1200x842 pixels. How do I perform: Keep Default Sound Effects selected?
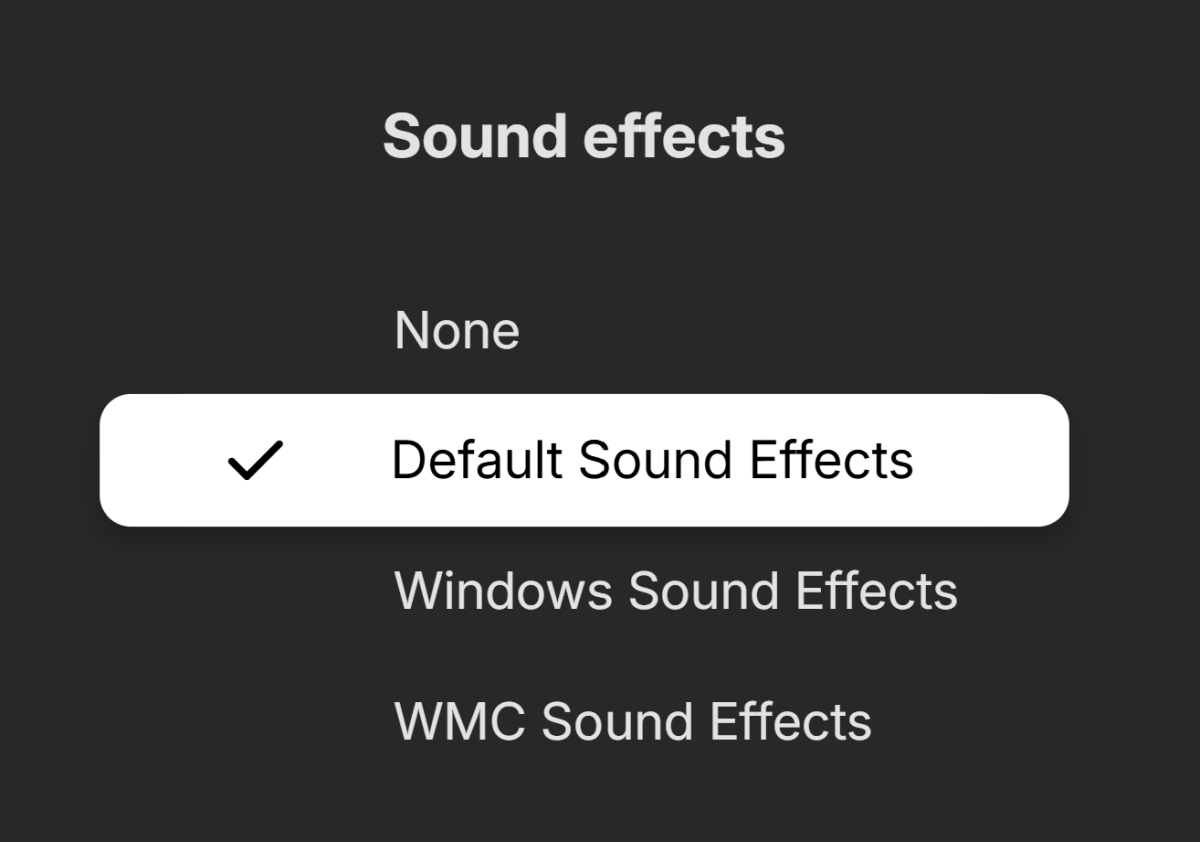[652, 461]
